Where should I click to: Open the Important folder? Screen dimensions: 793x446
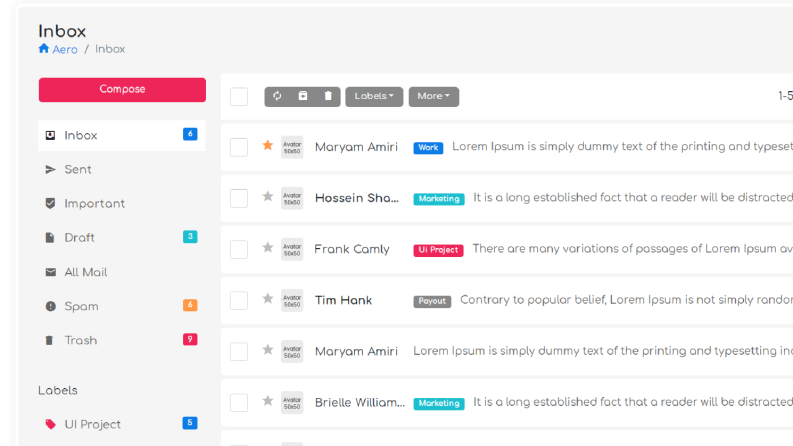122,203
